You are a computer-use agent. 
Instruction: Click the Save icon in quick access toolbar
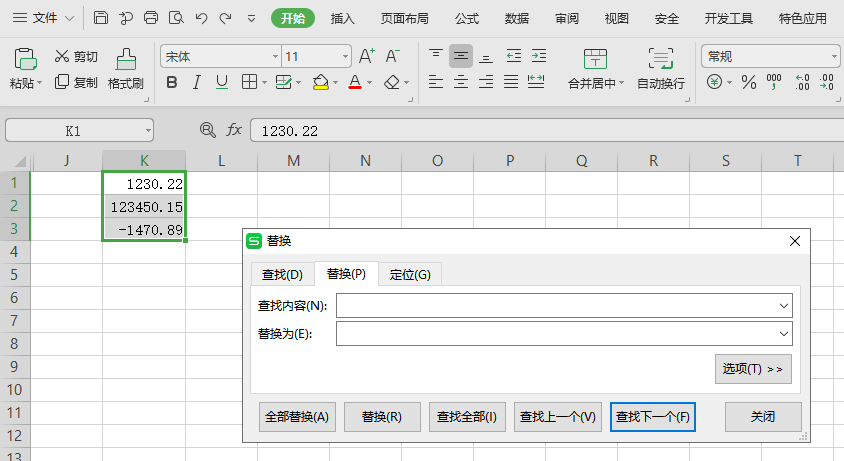pos(101,18)
